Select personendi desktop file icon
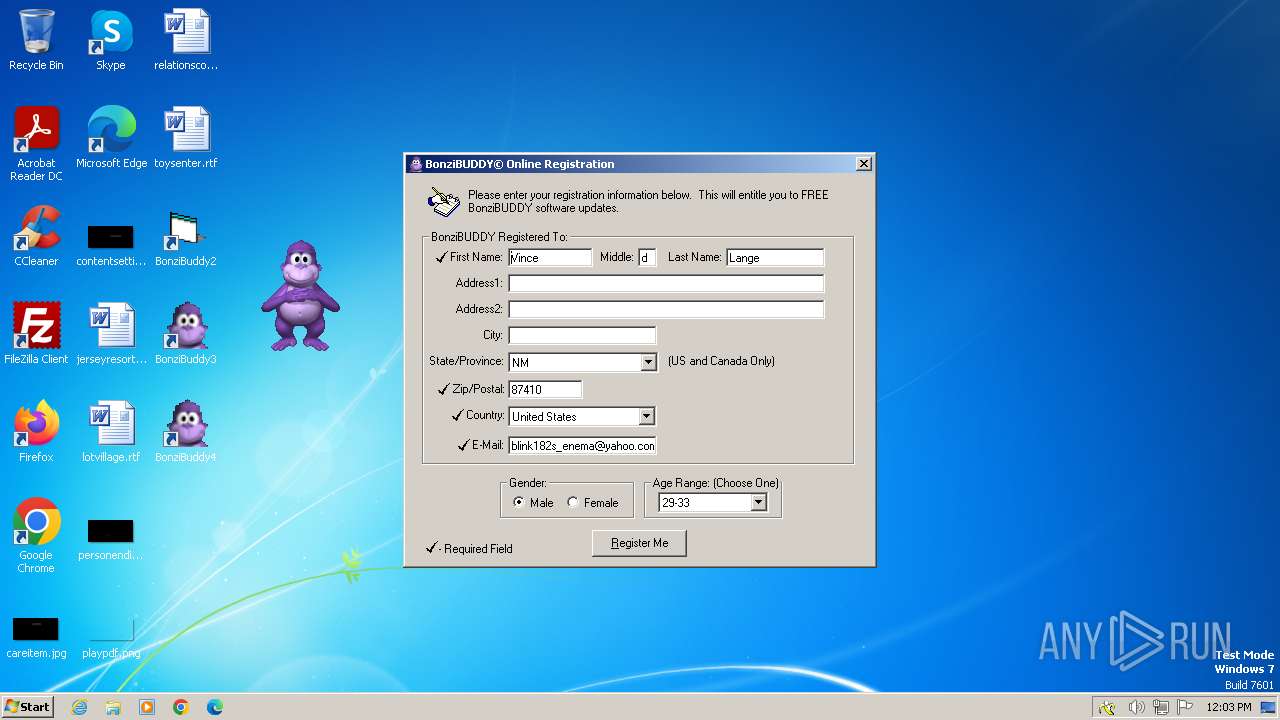The width and height of the screenshot is (1280, 720). 111,538
